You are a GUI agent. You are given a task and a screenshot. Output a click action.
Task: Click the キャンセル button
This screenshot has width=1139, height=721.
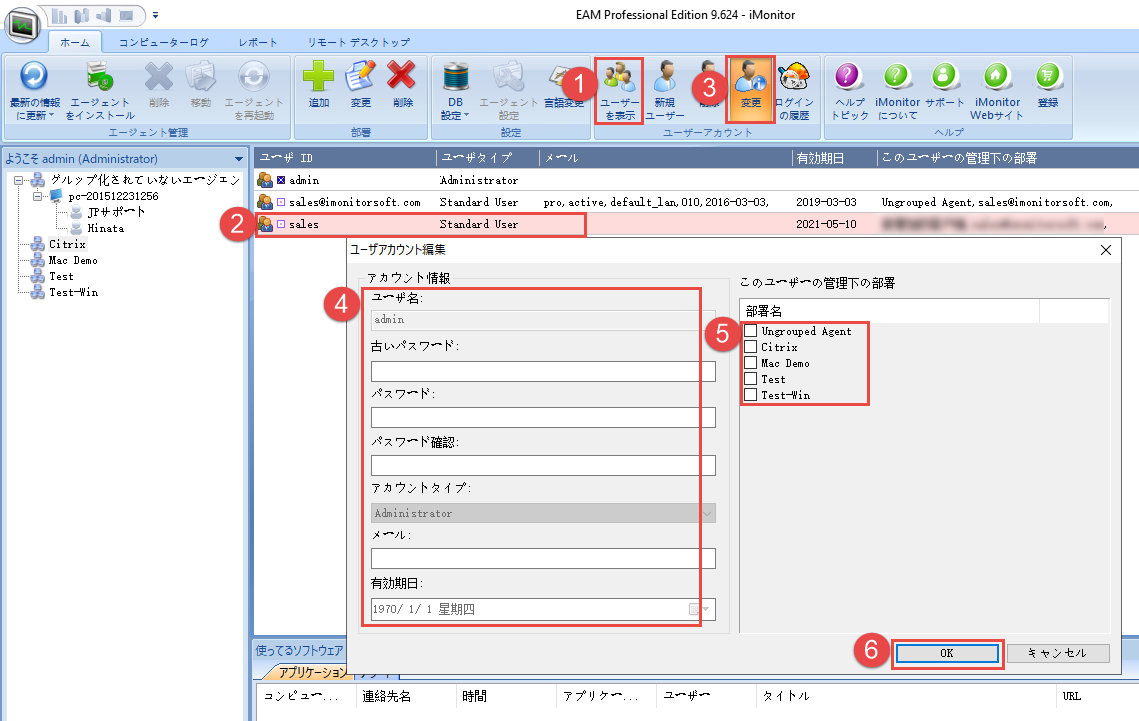click(x=1058, y=653)
